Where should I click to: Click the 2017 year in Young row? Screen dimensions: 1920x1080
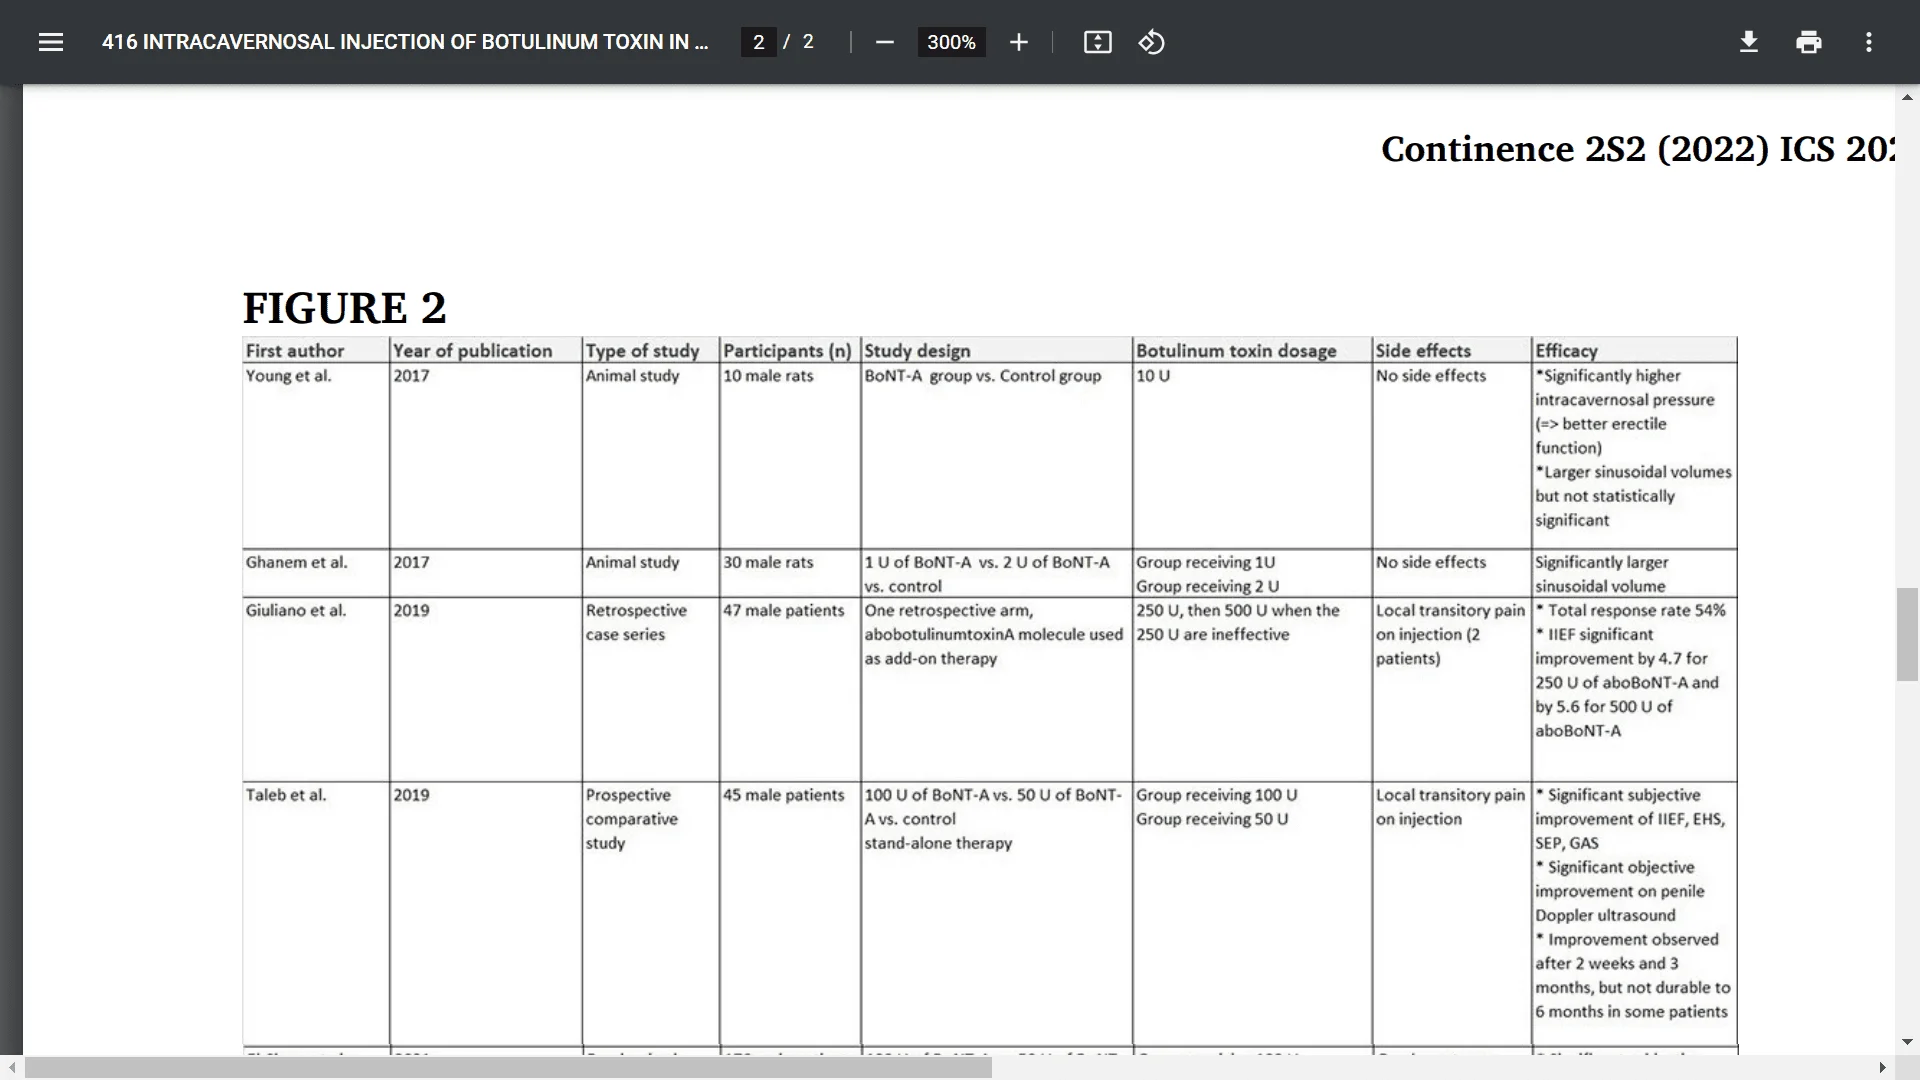coord(411,376)
